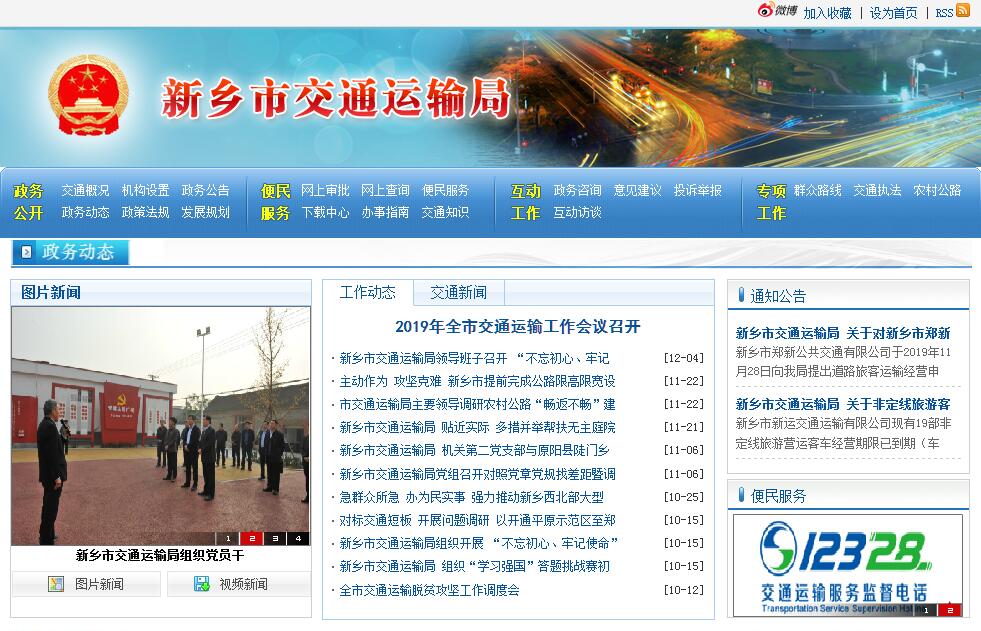This screenshot has height=631, width=981.
Task: Select photo slide number 4
Action: [x=298, y=538]
